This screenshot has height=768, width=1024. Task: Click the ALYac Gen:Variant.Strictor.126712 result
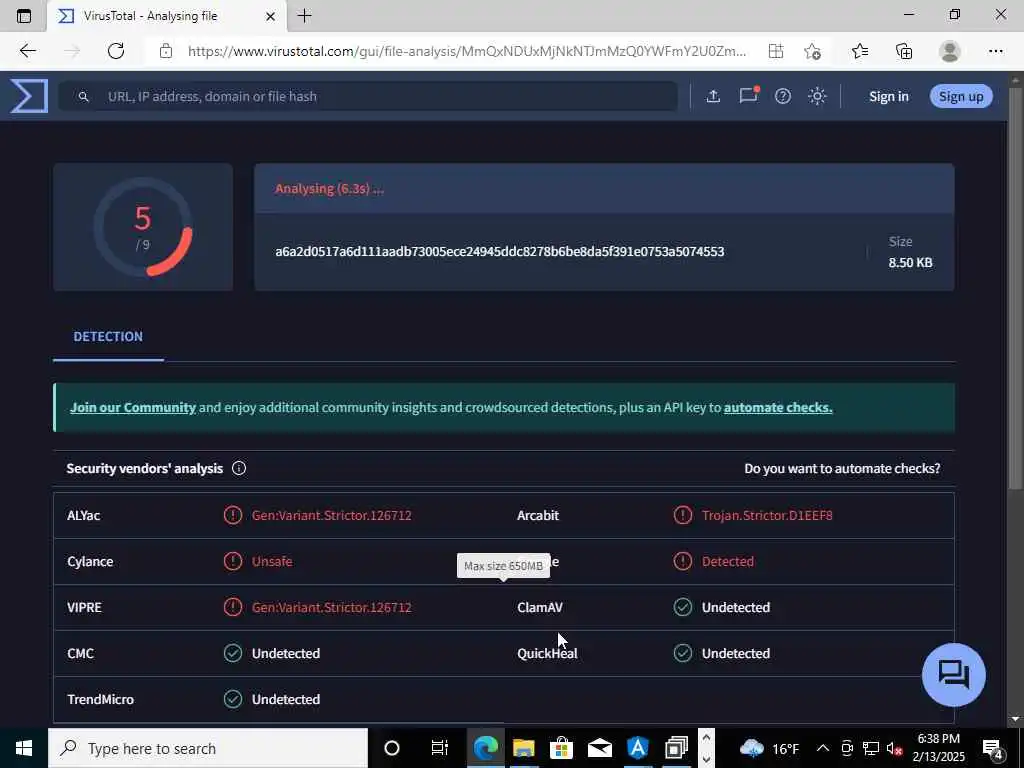[x=331, y=515]
